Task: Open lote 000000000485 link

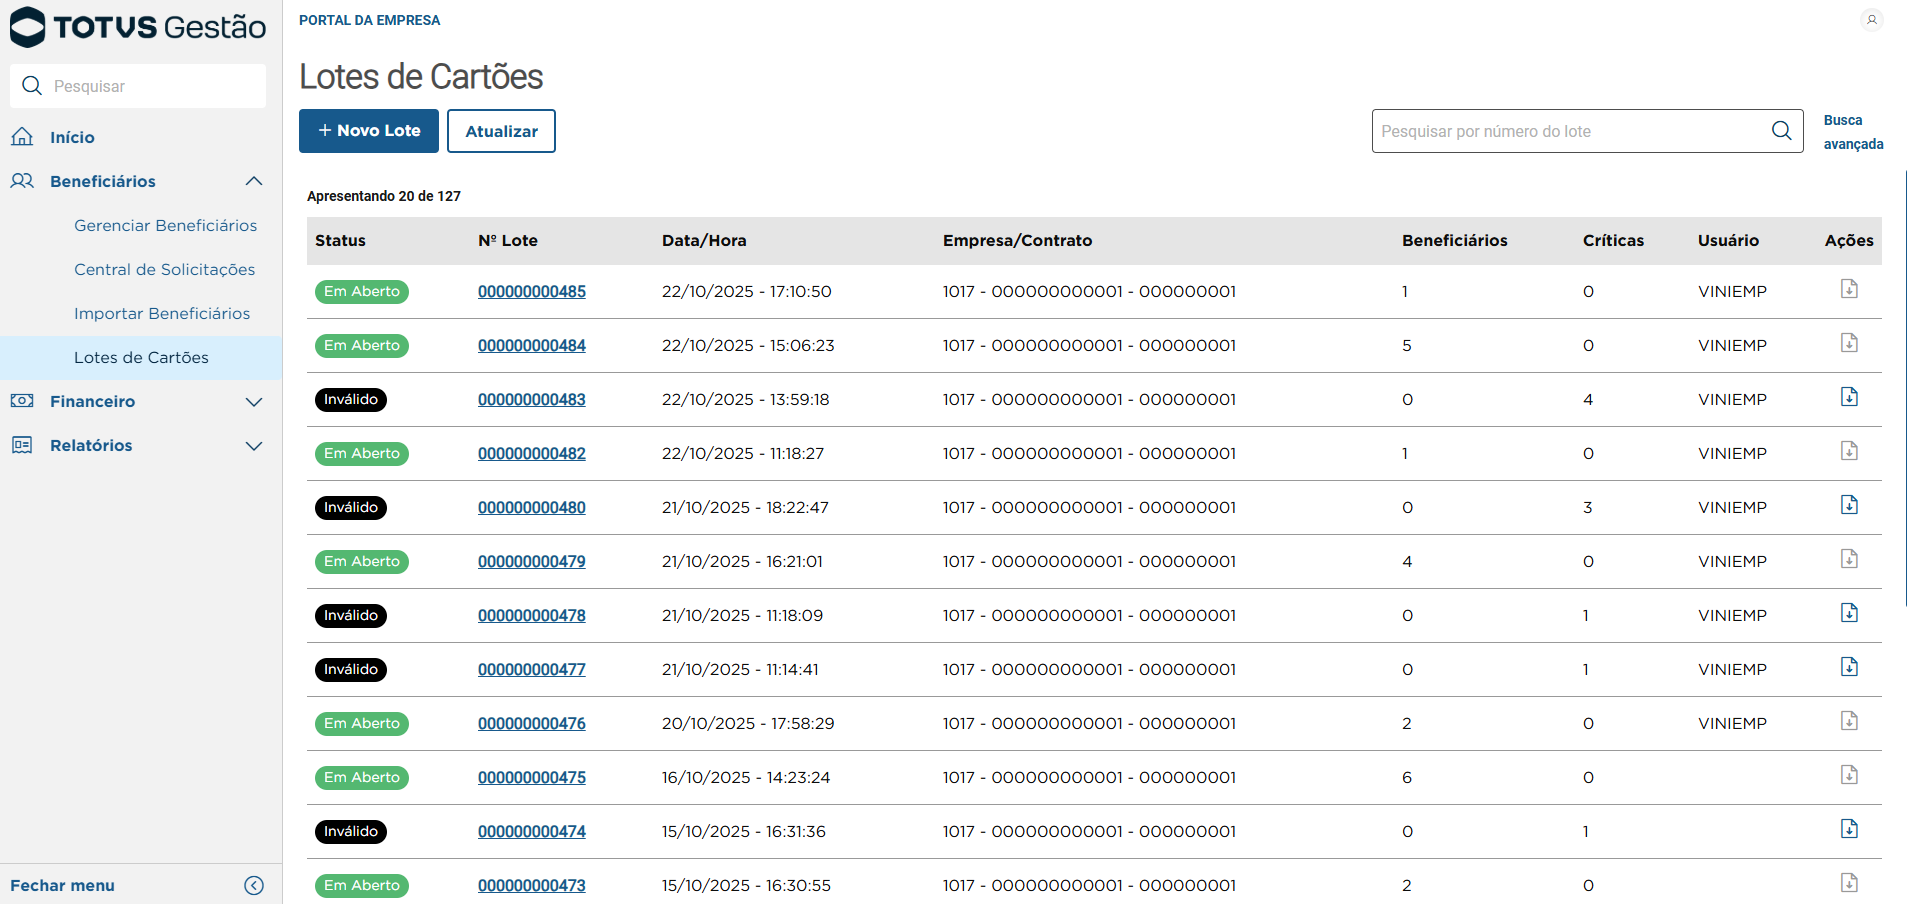Action: pyautogui.click(x=531, y=292)
